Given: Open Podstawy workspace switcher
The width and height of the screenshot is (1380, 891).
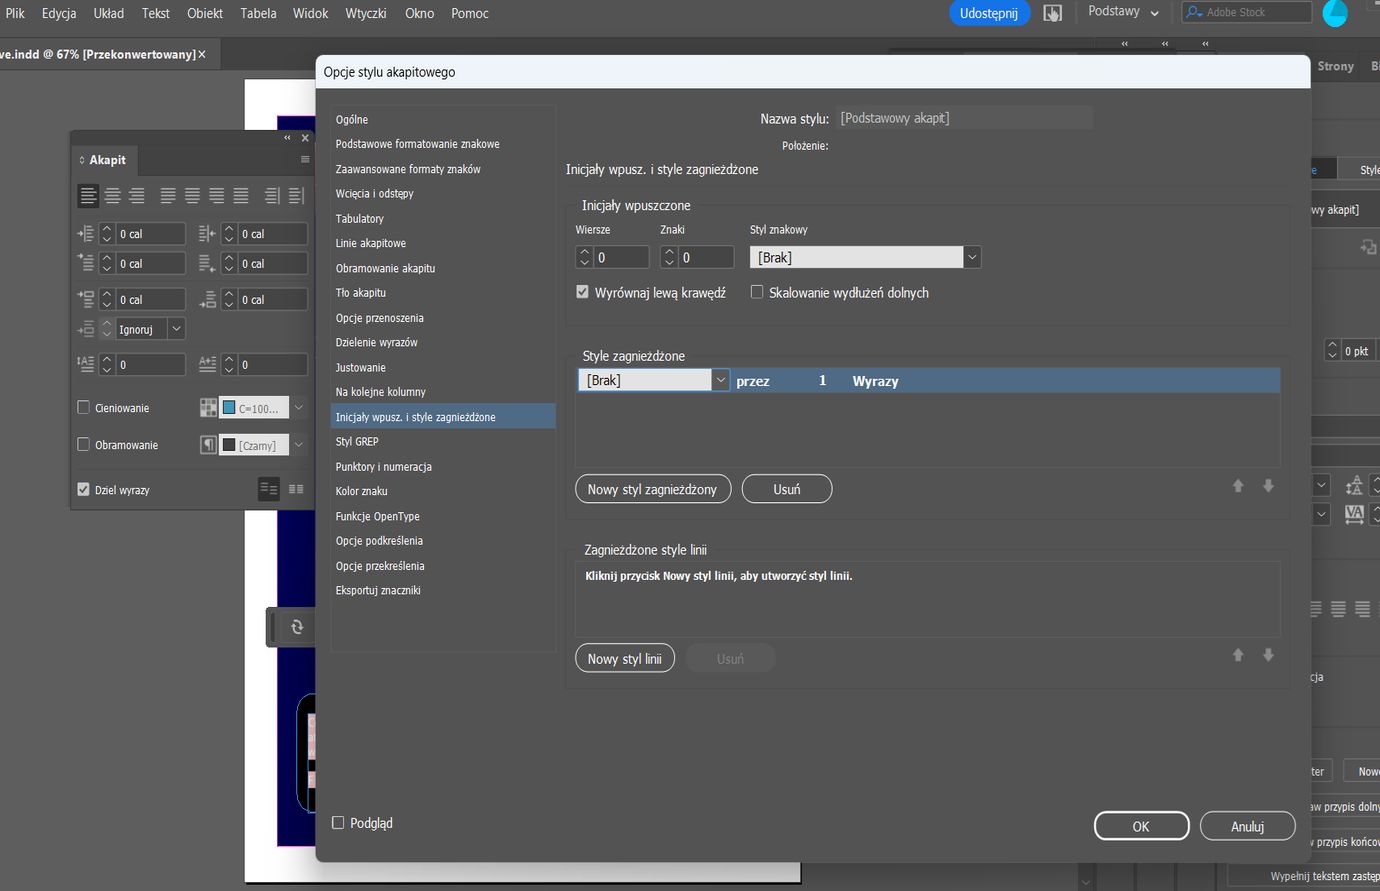Looking at the screenshot, I should pos(1123,12).
